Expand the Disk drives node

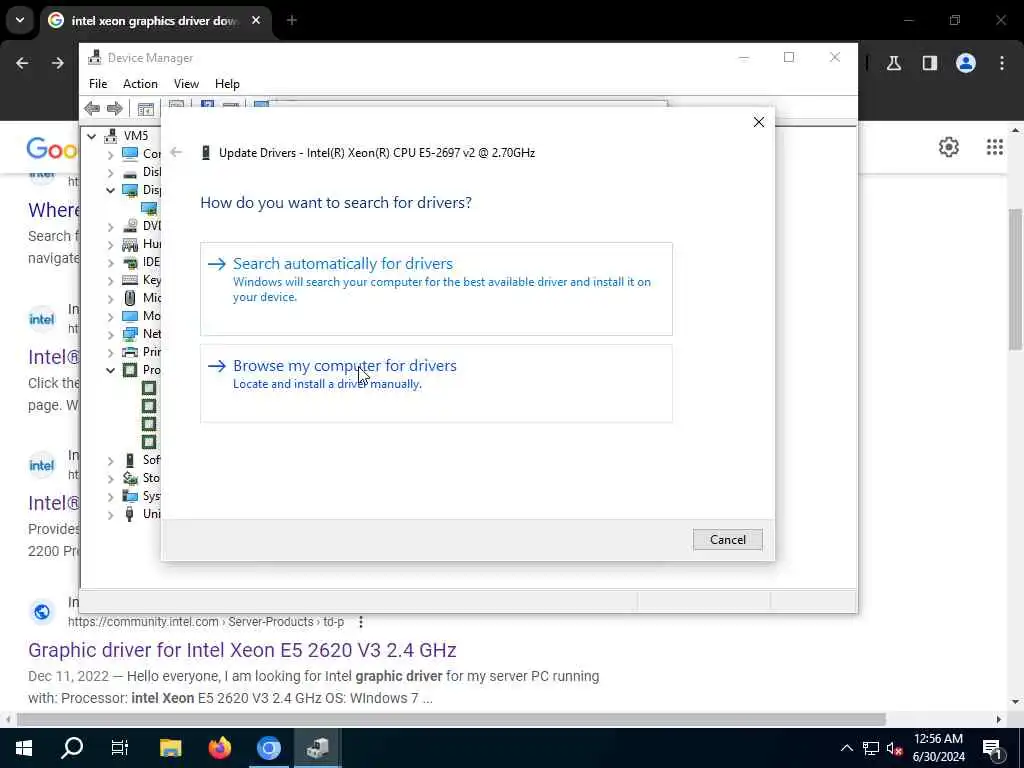(110, 173)
